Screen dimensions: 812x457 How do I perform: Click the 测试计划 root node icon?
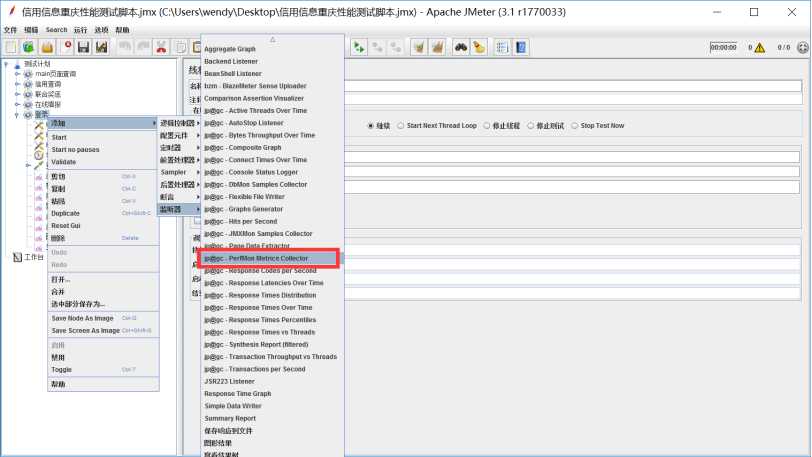click(17, 64)
